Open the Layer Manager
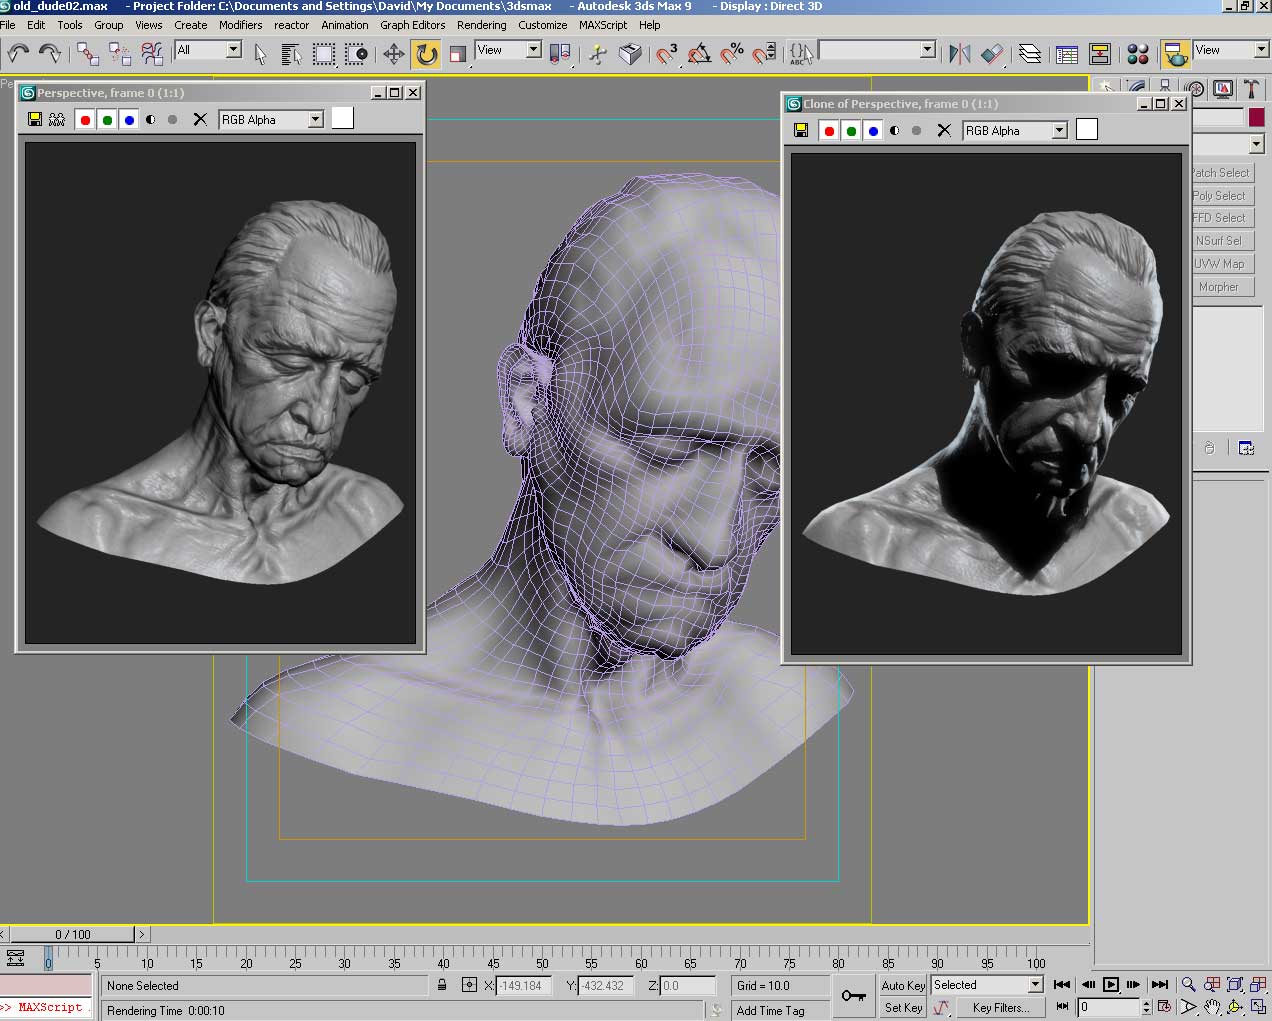The image size is (1272, 1021). click(x=1030, y=53)
